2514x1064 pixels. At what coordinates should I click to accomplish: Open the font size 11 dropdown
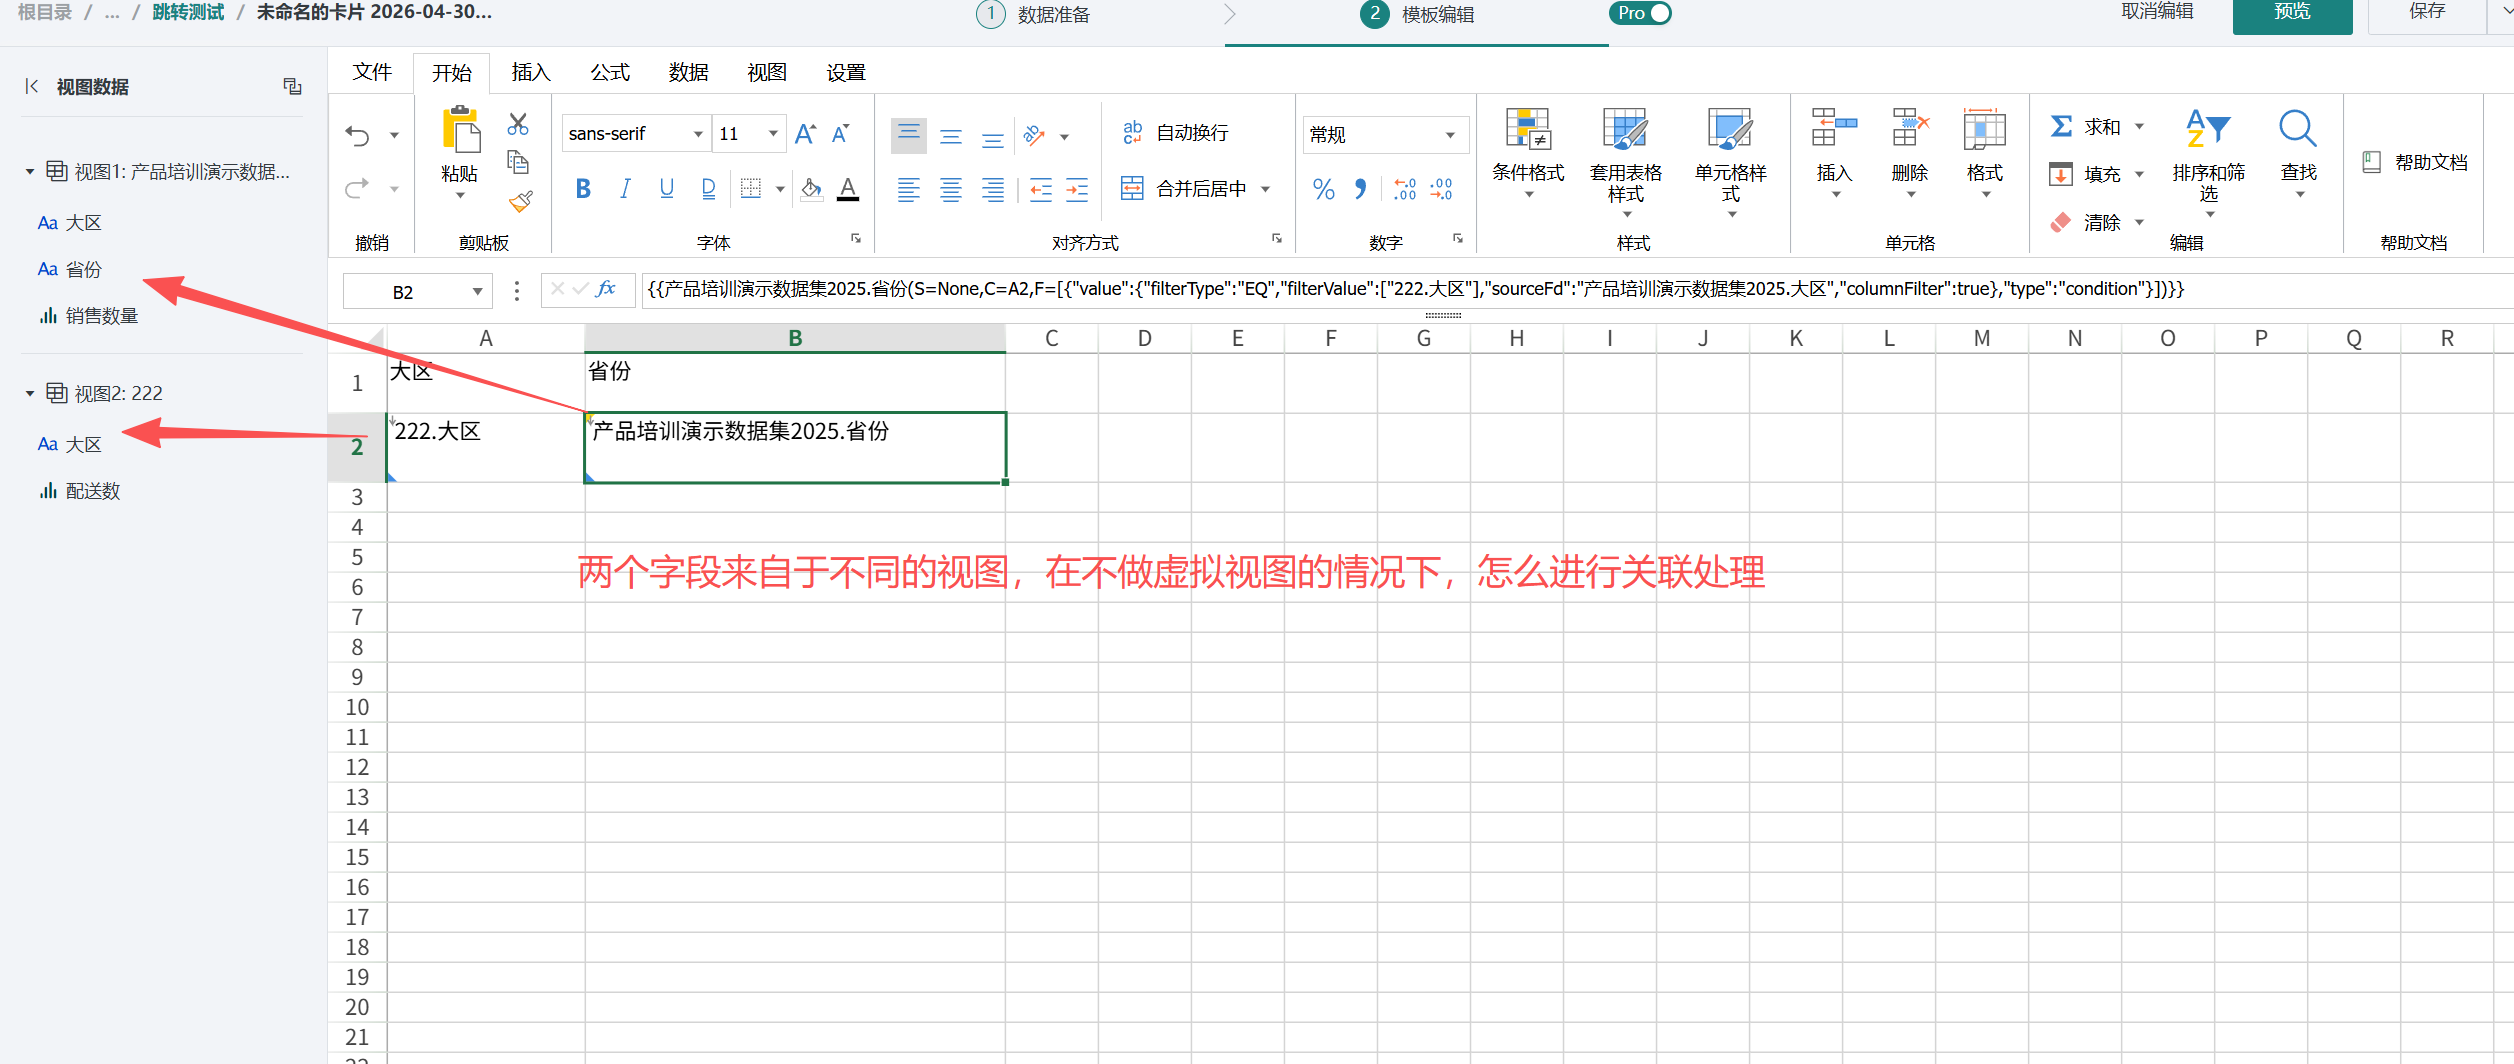pyautogui.click(x=773, y=134)
